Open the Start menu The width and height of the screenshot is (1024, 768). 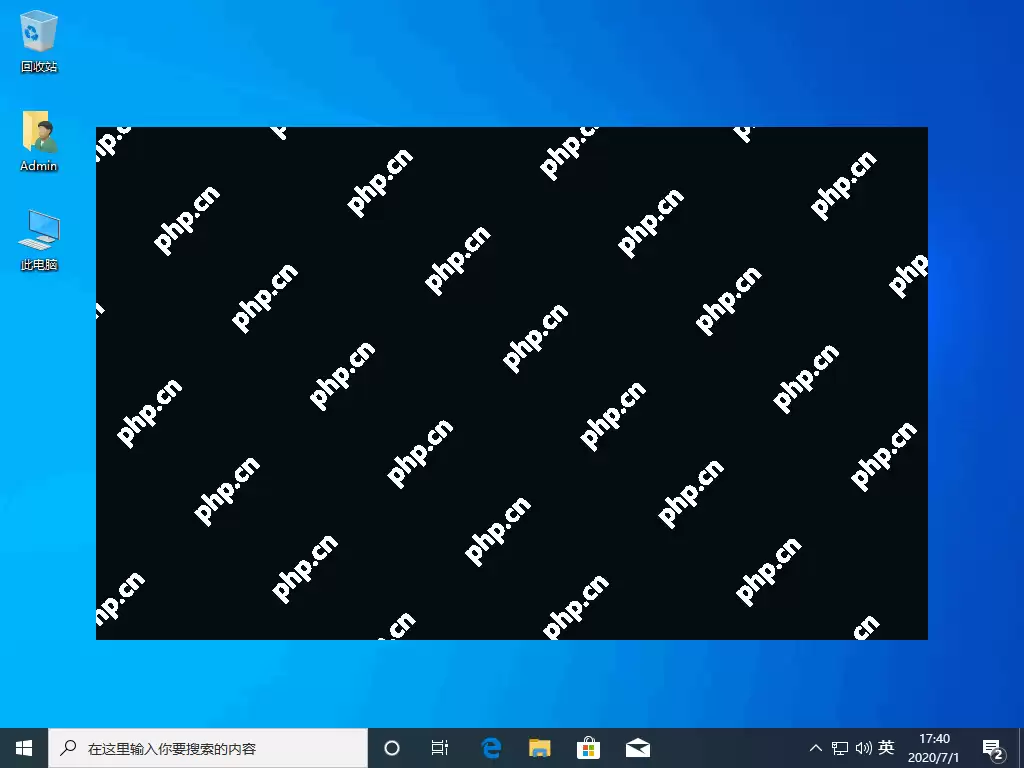(x=22, y=747)
